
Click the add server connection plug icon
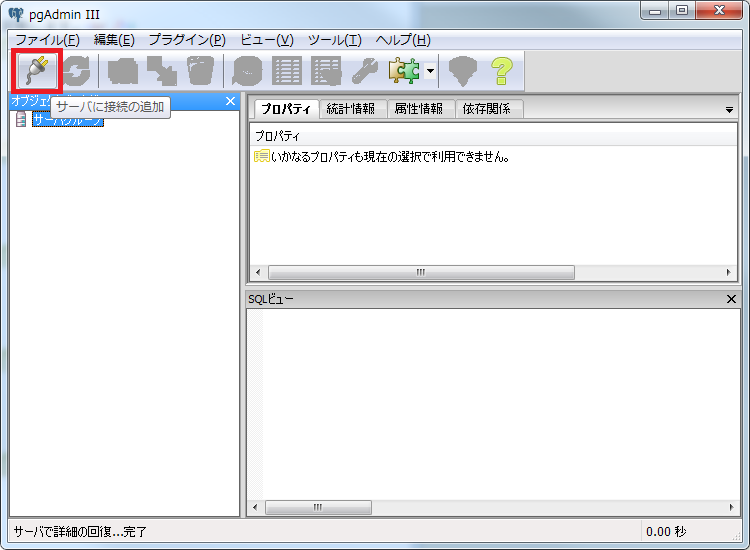[38, 71]
